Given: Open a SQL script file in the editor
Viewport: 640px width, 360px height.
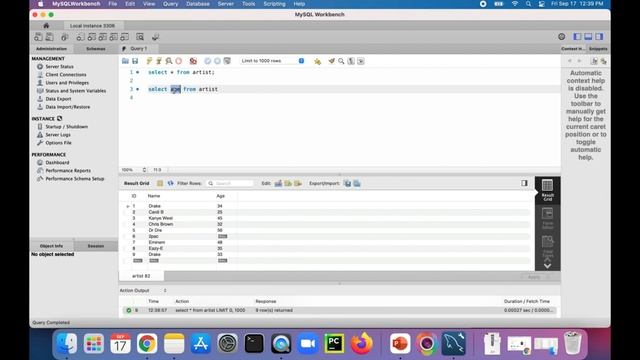Looking at the screenshot, I should [x=125, y=61].
